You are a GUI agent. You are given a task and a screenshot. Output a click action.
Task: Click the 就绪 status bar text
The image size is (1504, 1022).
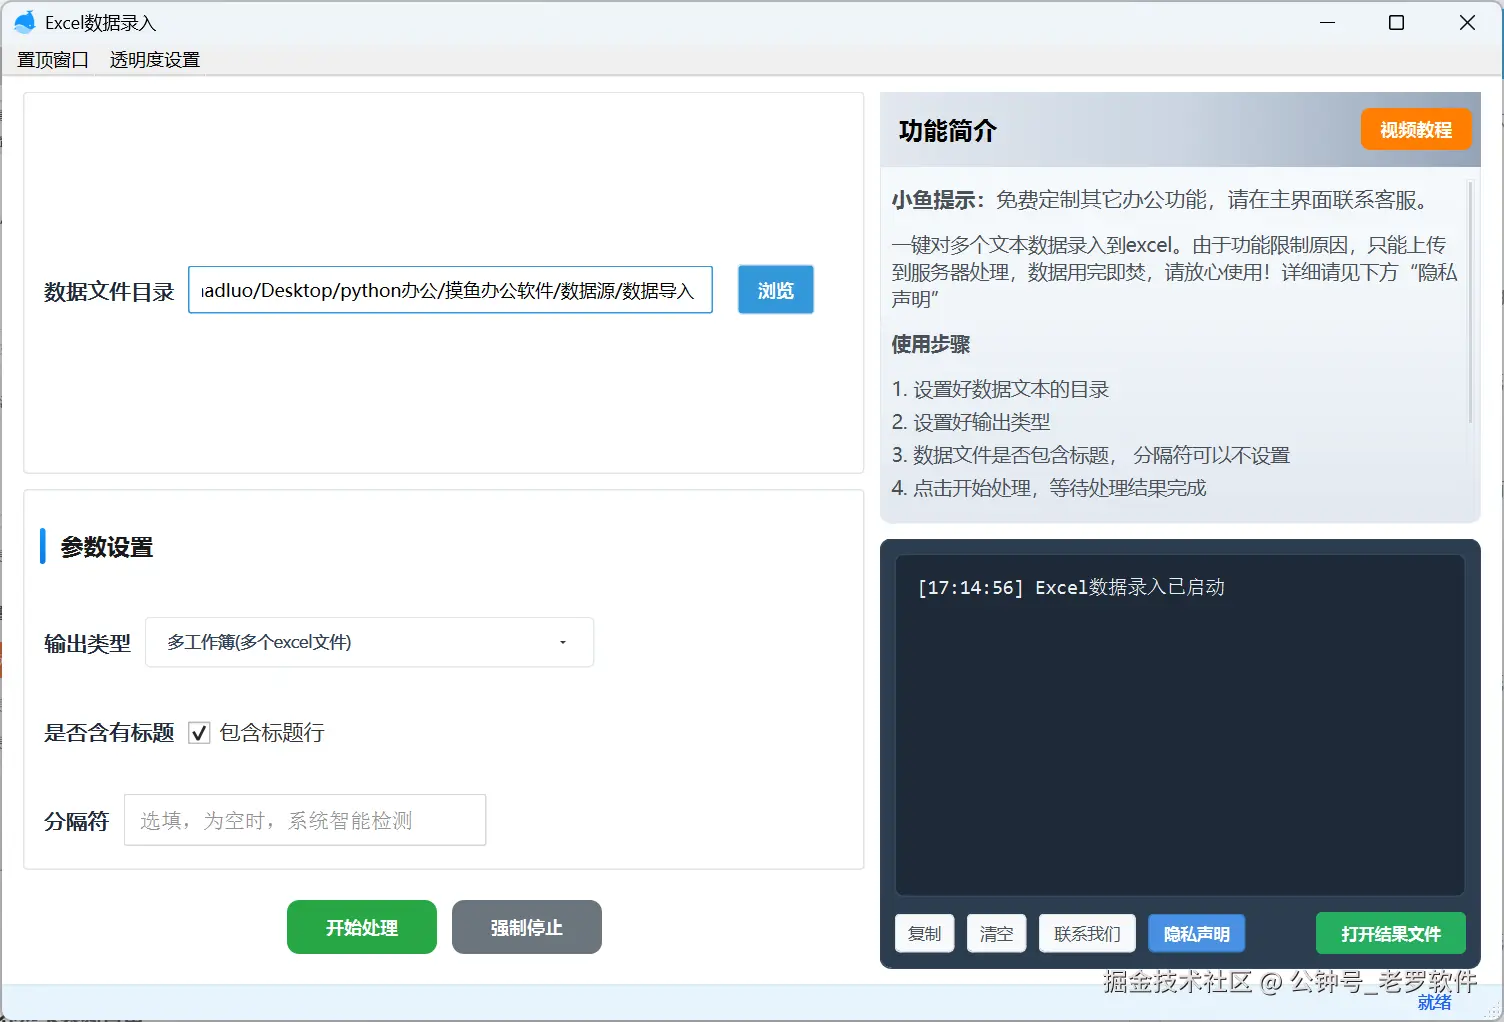(1434, 1002)
